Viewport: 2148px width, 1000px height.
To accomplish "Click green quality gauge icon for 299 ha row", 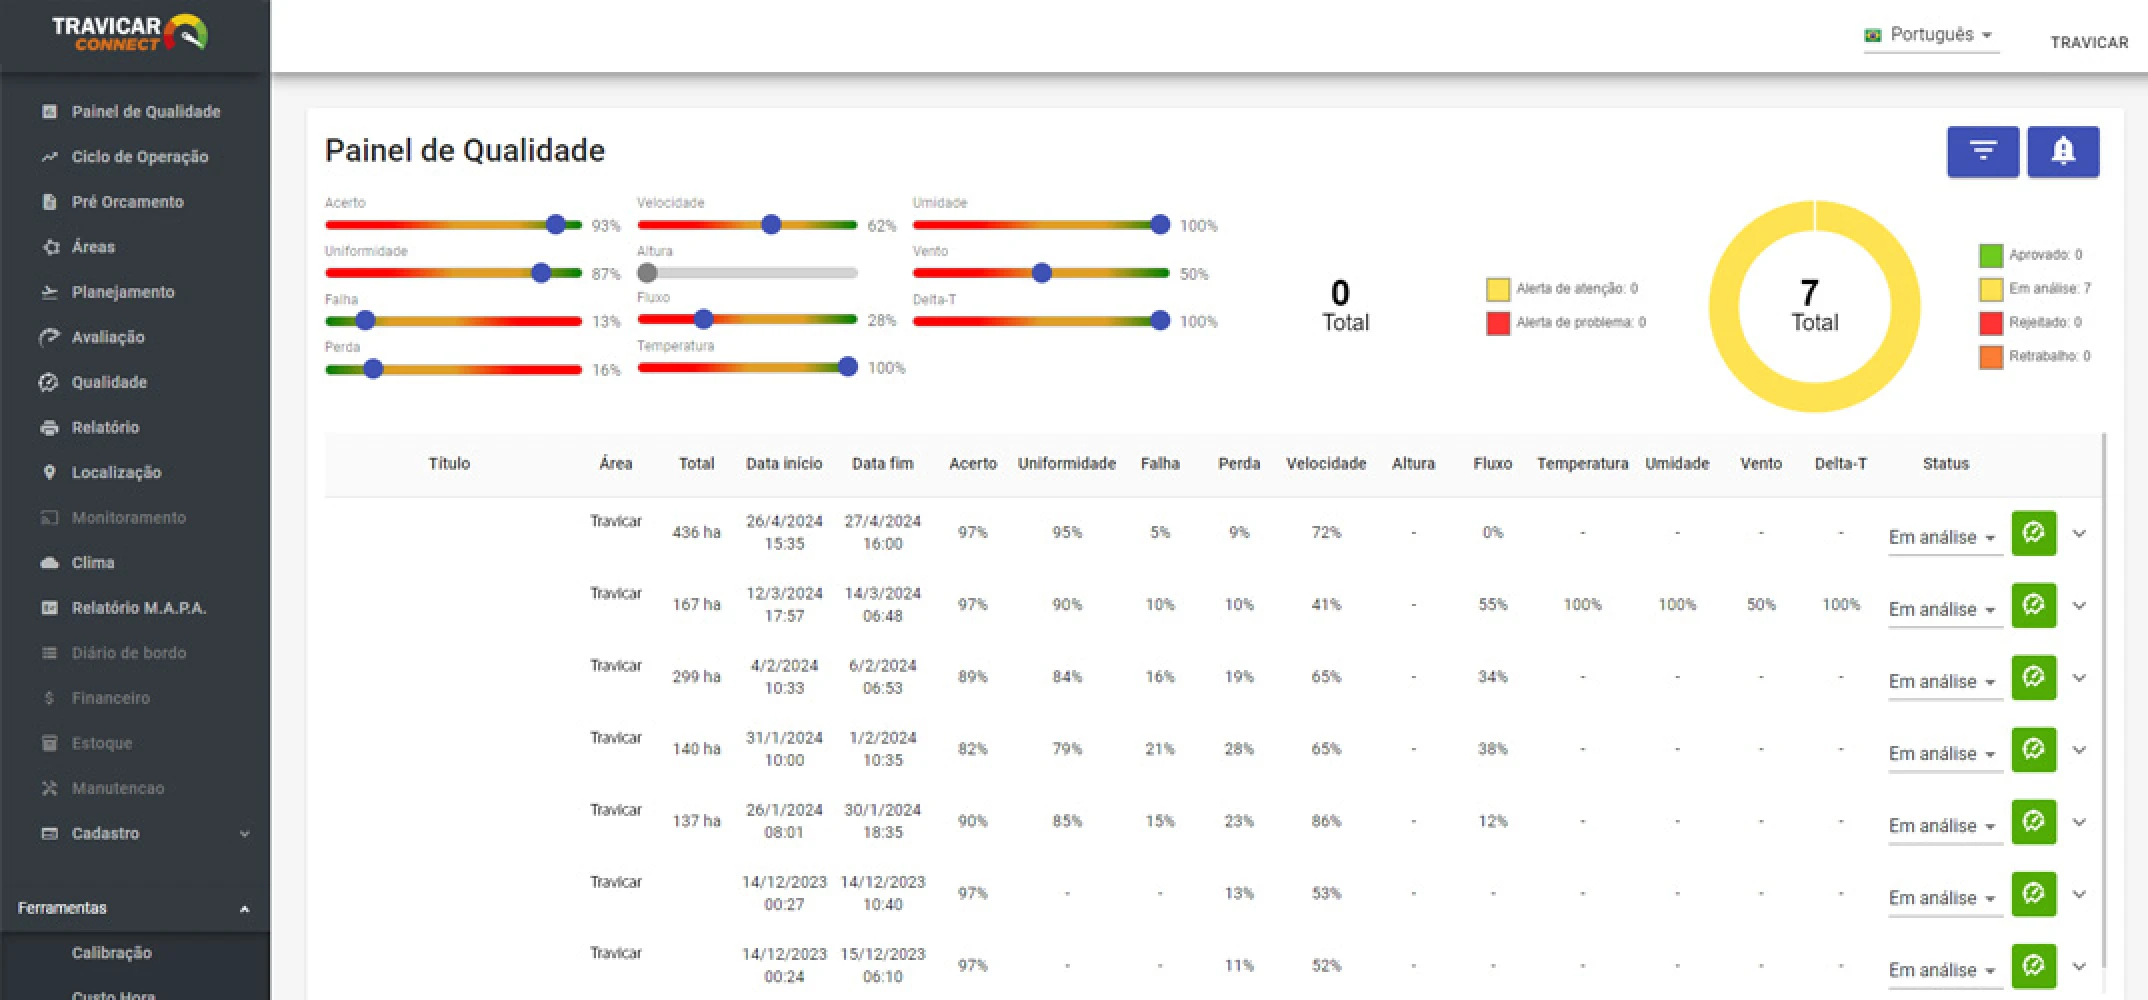I will coord(2033,677).
